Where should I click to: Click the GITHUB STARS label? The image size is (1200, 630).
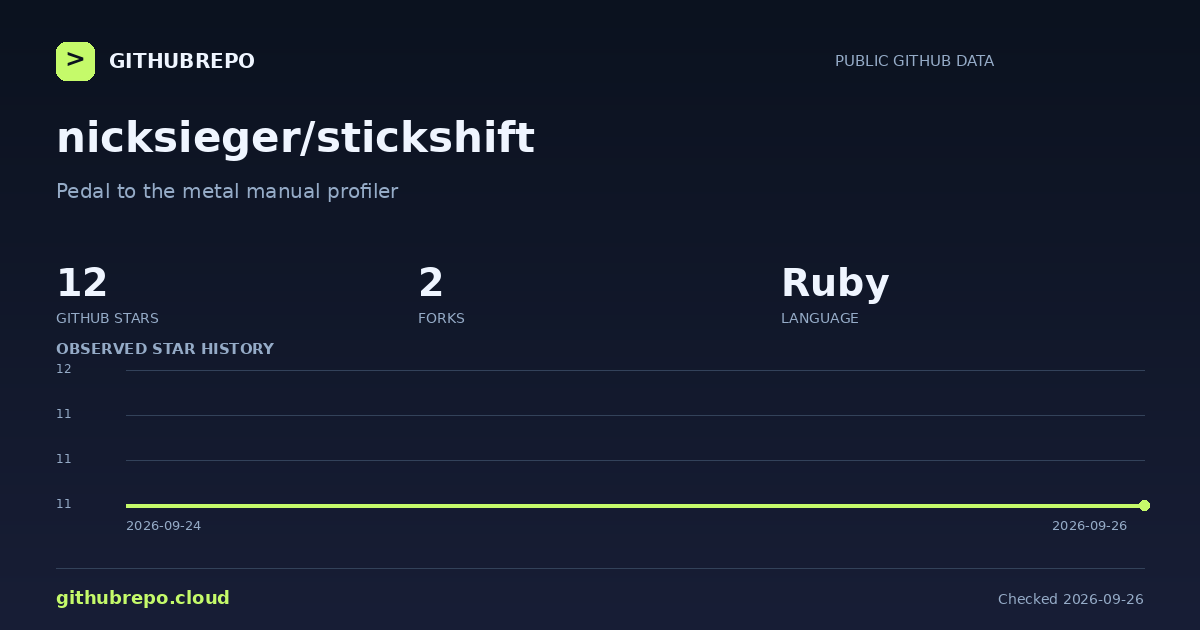click(107, 318)
